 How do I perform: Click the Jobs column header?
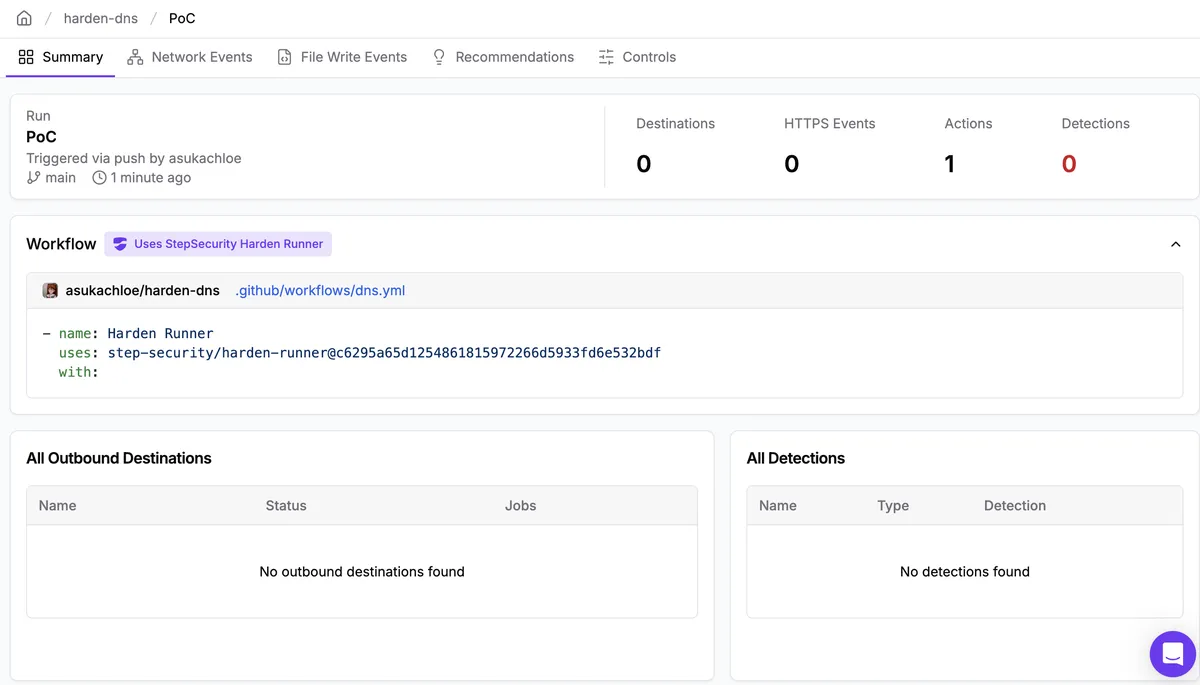pos(520,505)
